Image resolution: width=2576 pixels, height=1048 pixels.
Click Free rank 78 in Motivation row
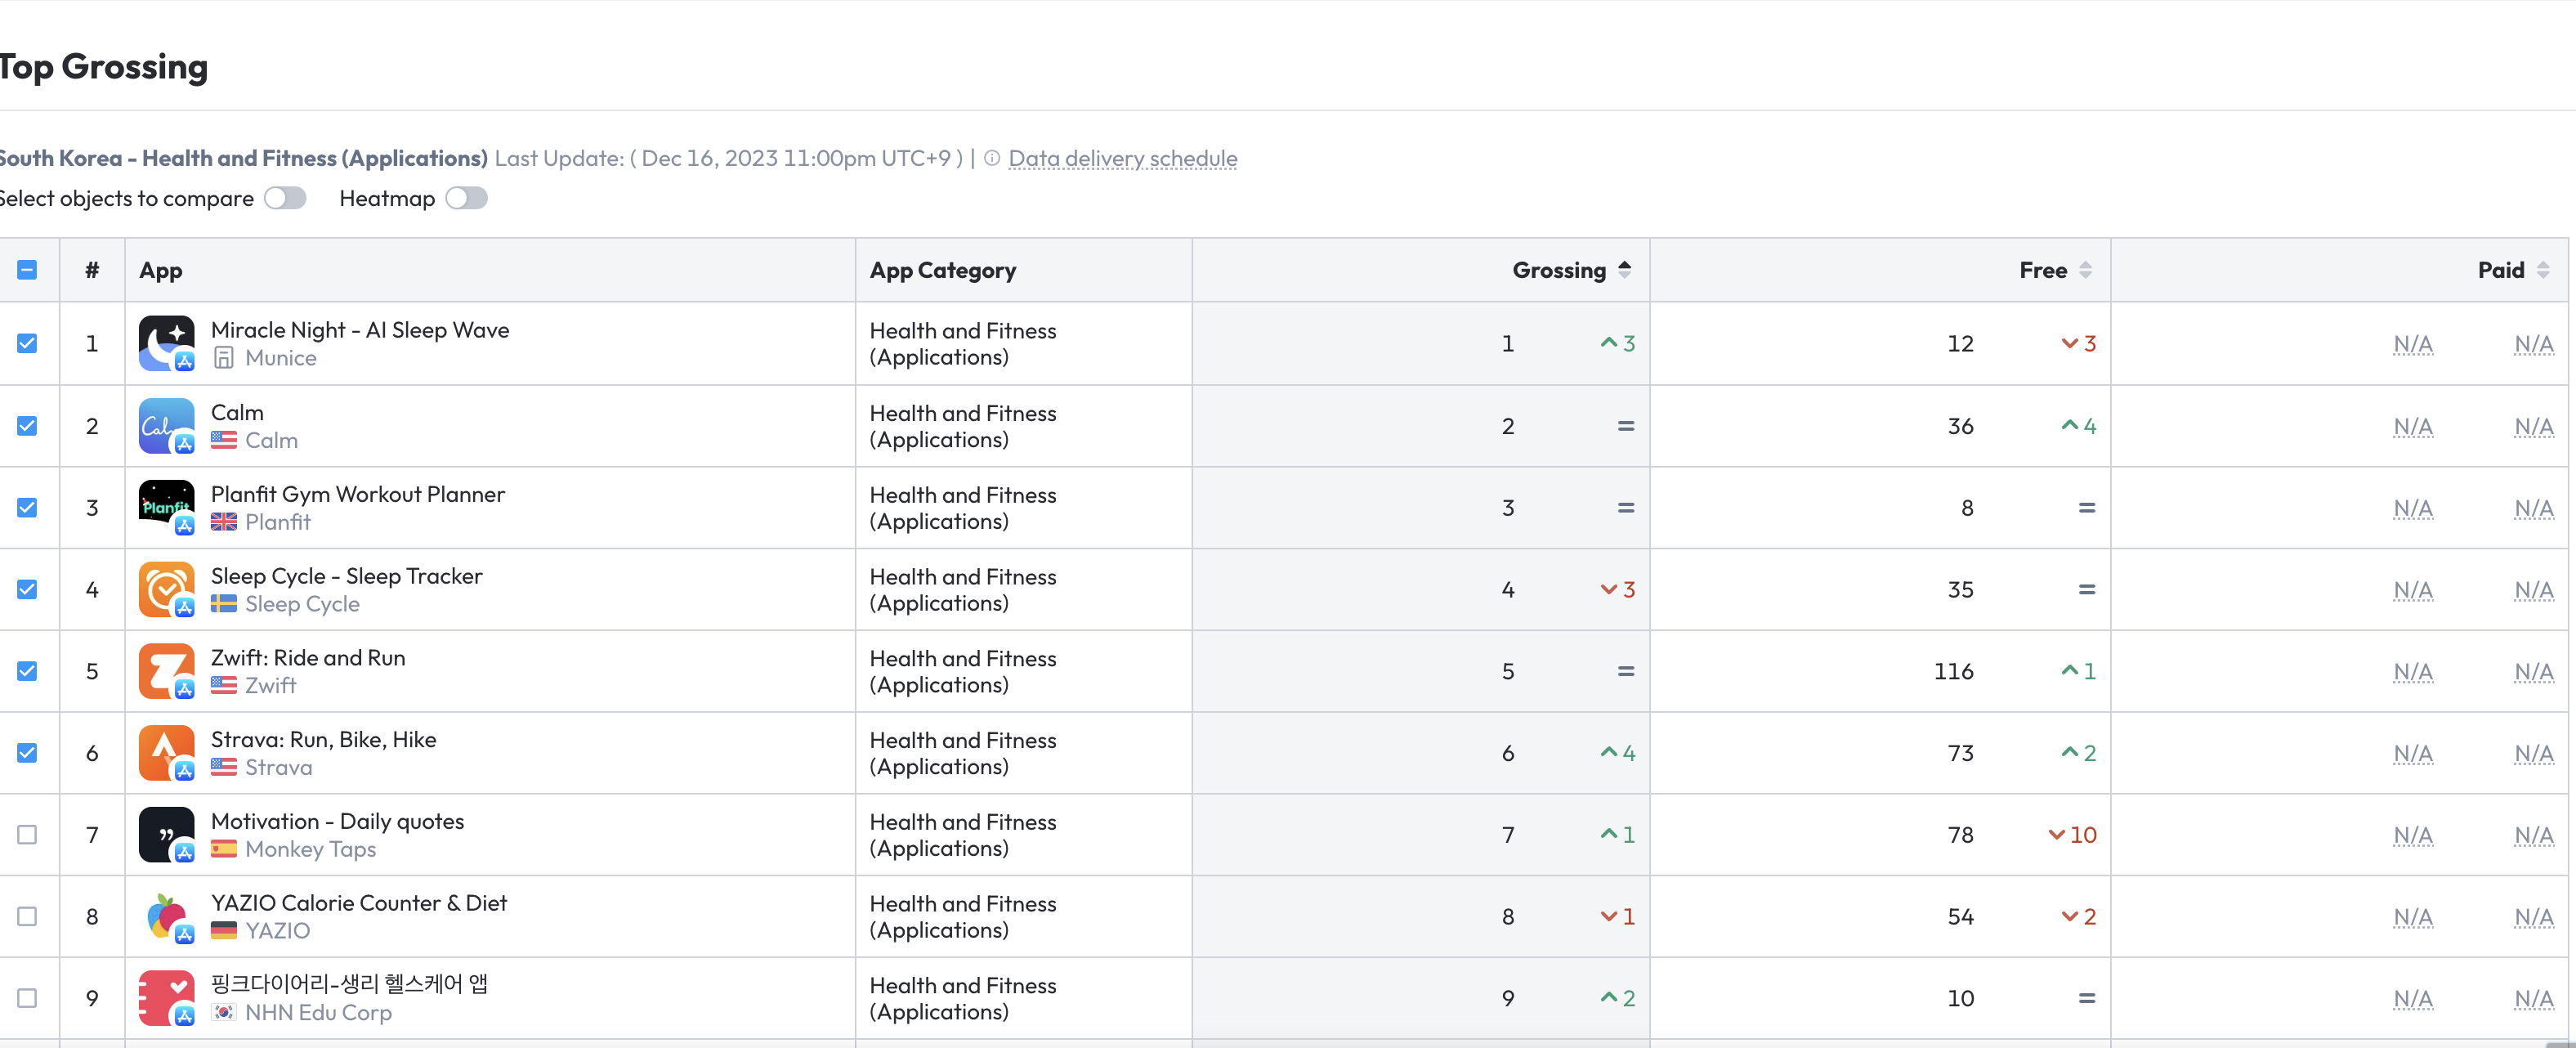(1960, 835)
